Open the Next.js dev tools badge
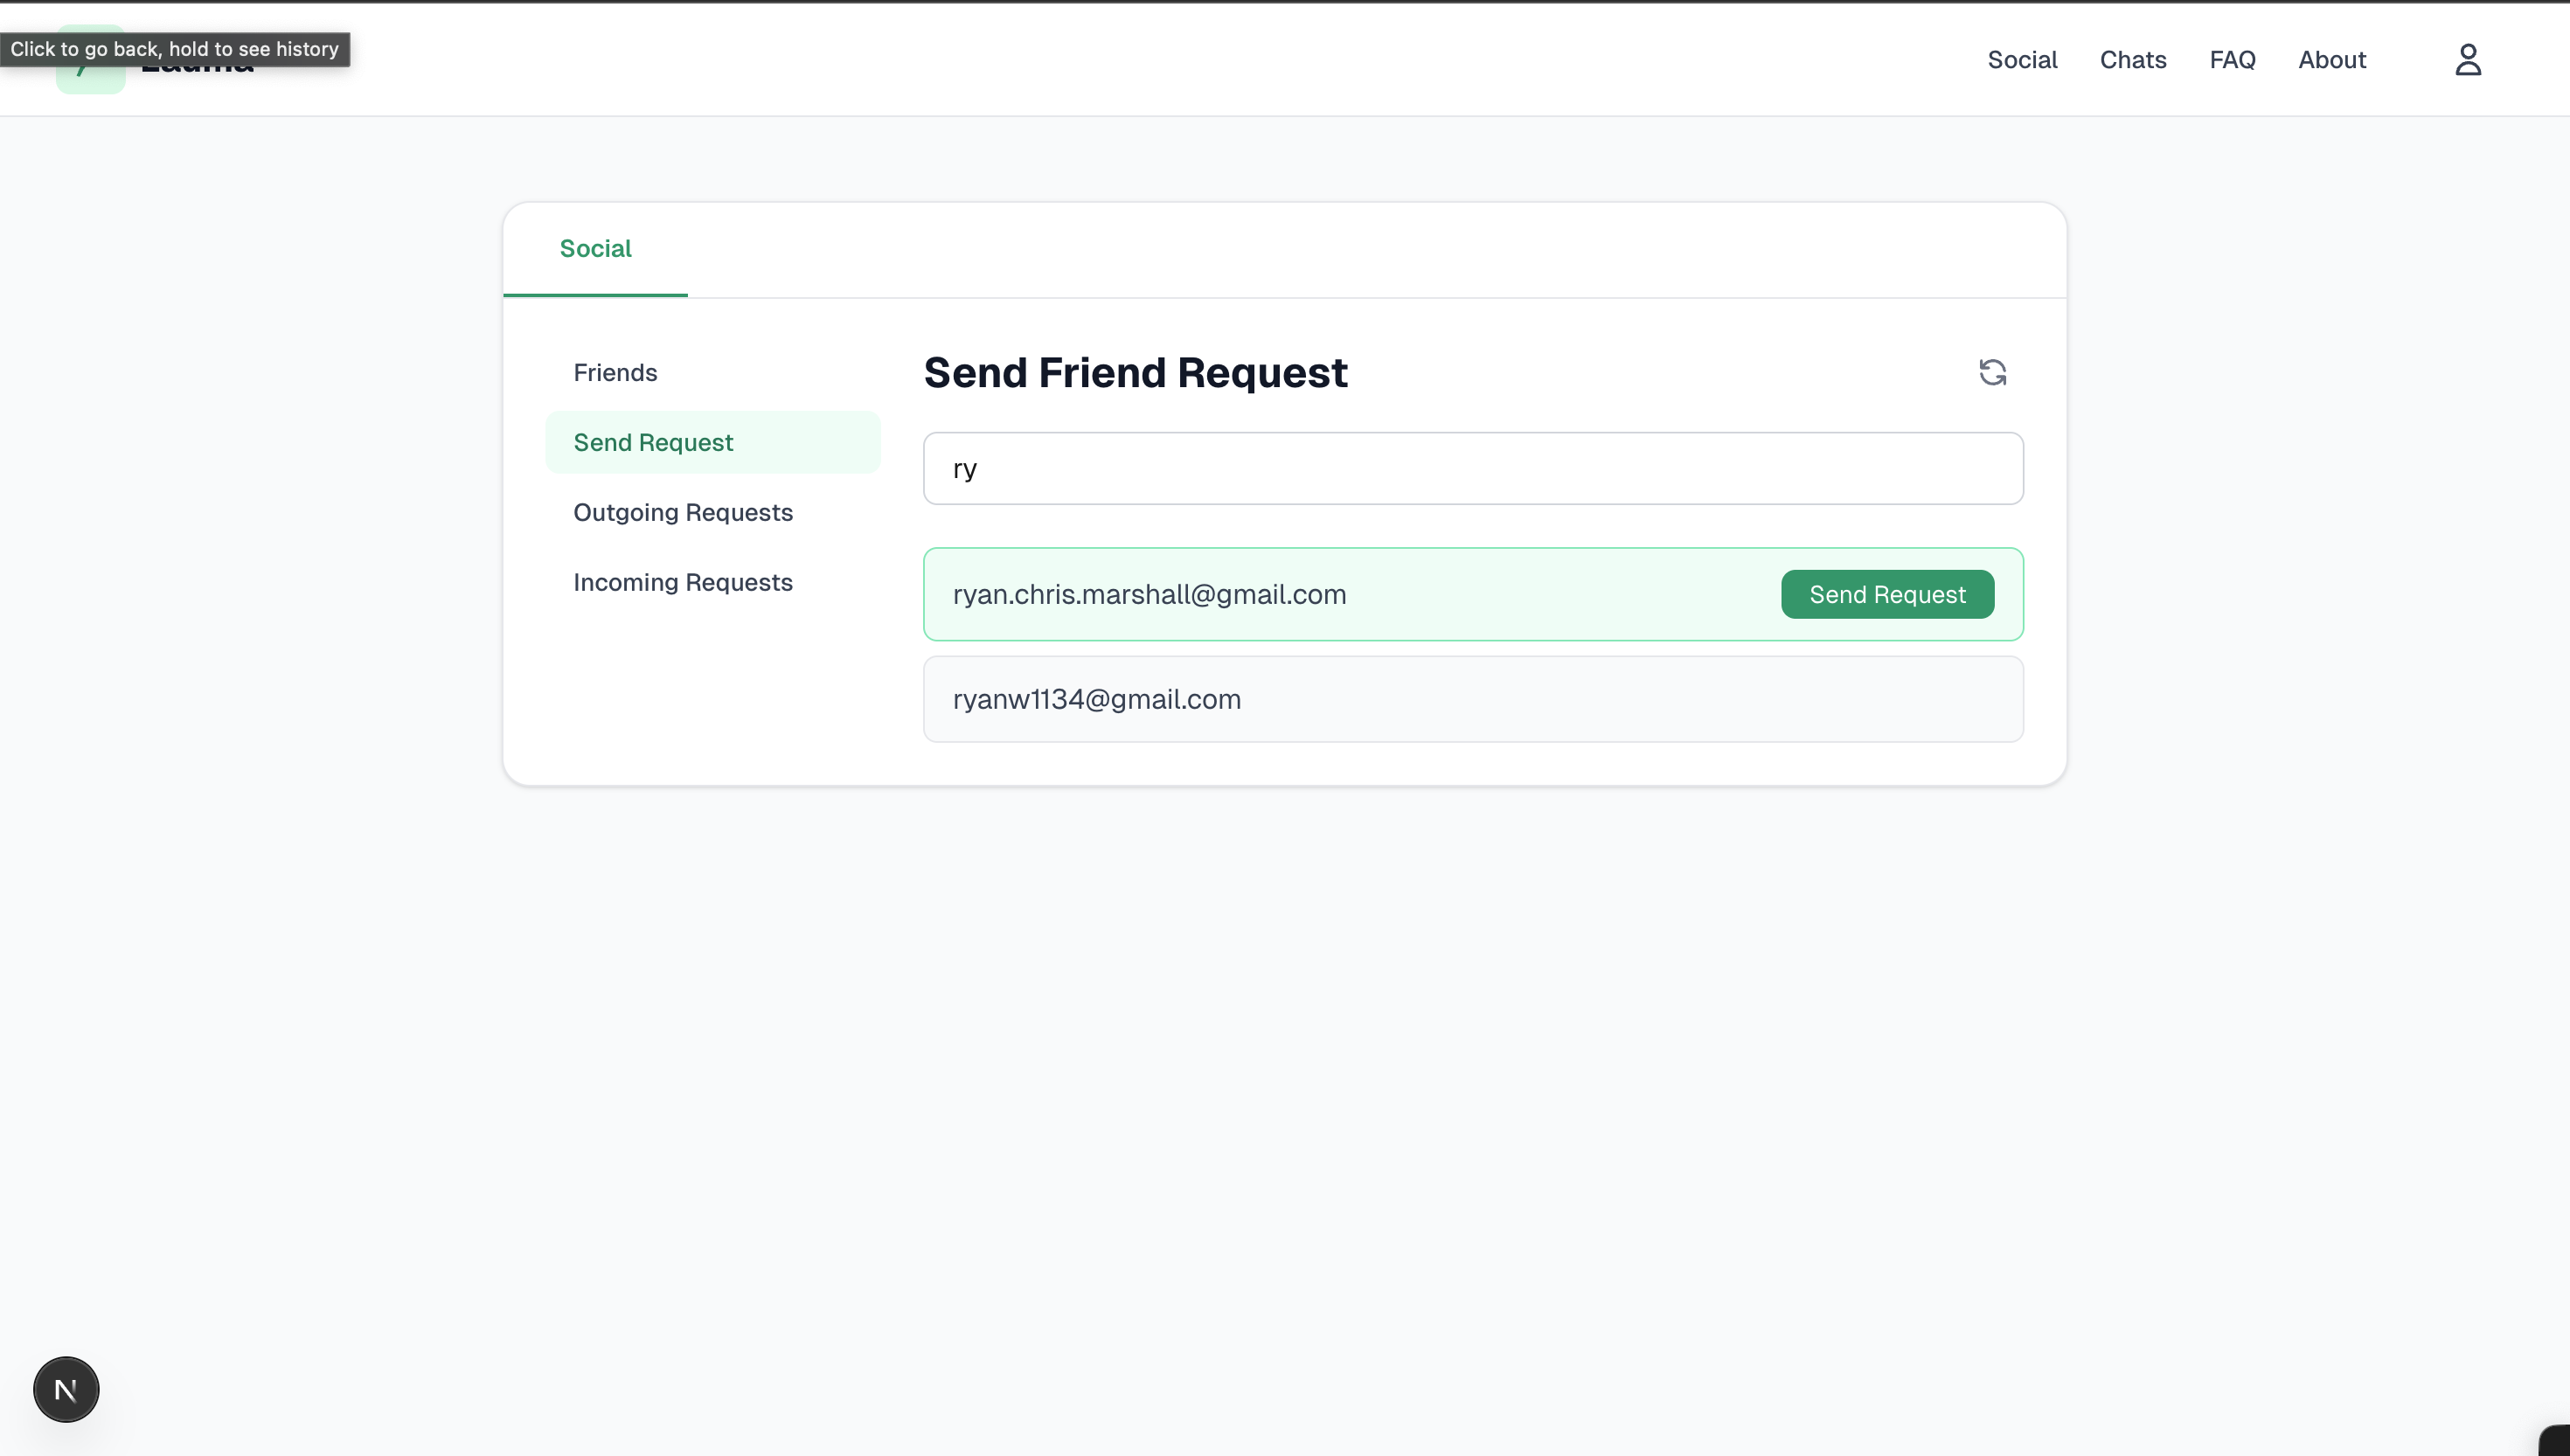Screen dimensions: 2570x1456 coord(66,1389)
